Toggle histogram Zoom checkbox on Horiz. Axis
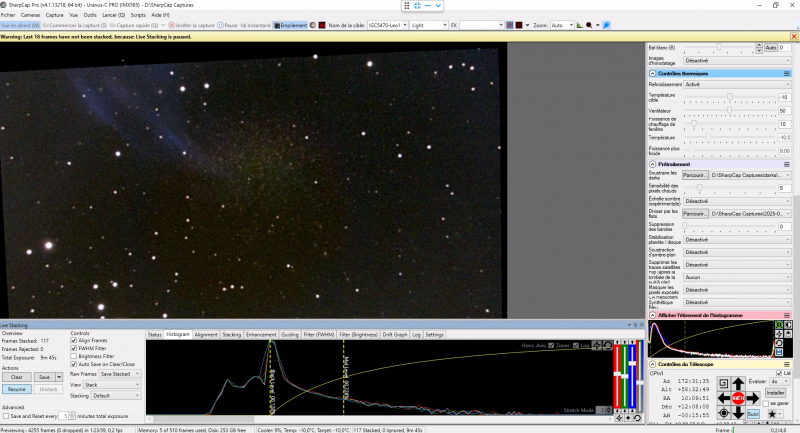This screenshot has height=433, width=800. coord(551,345)
